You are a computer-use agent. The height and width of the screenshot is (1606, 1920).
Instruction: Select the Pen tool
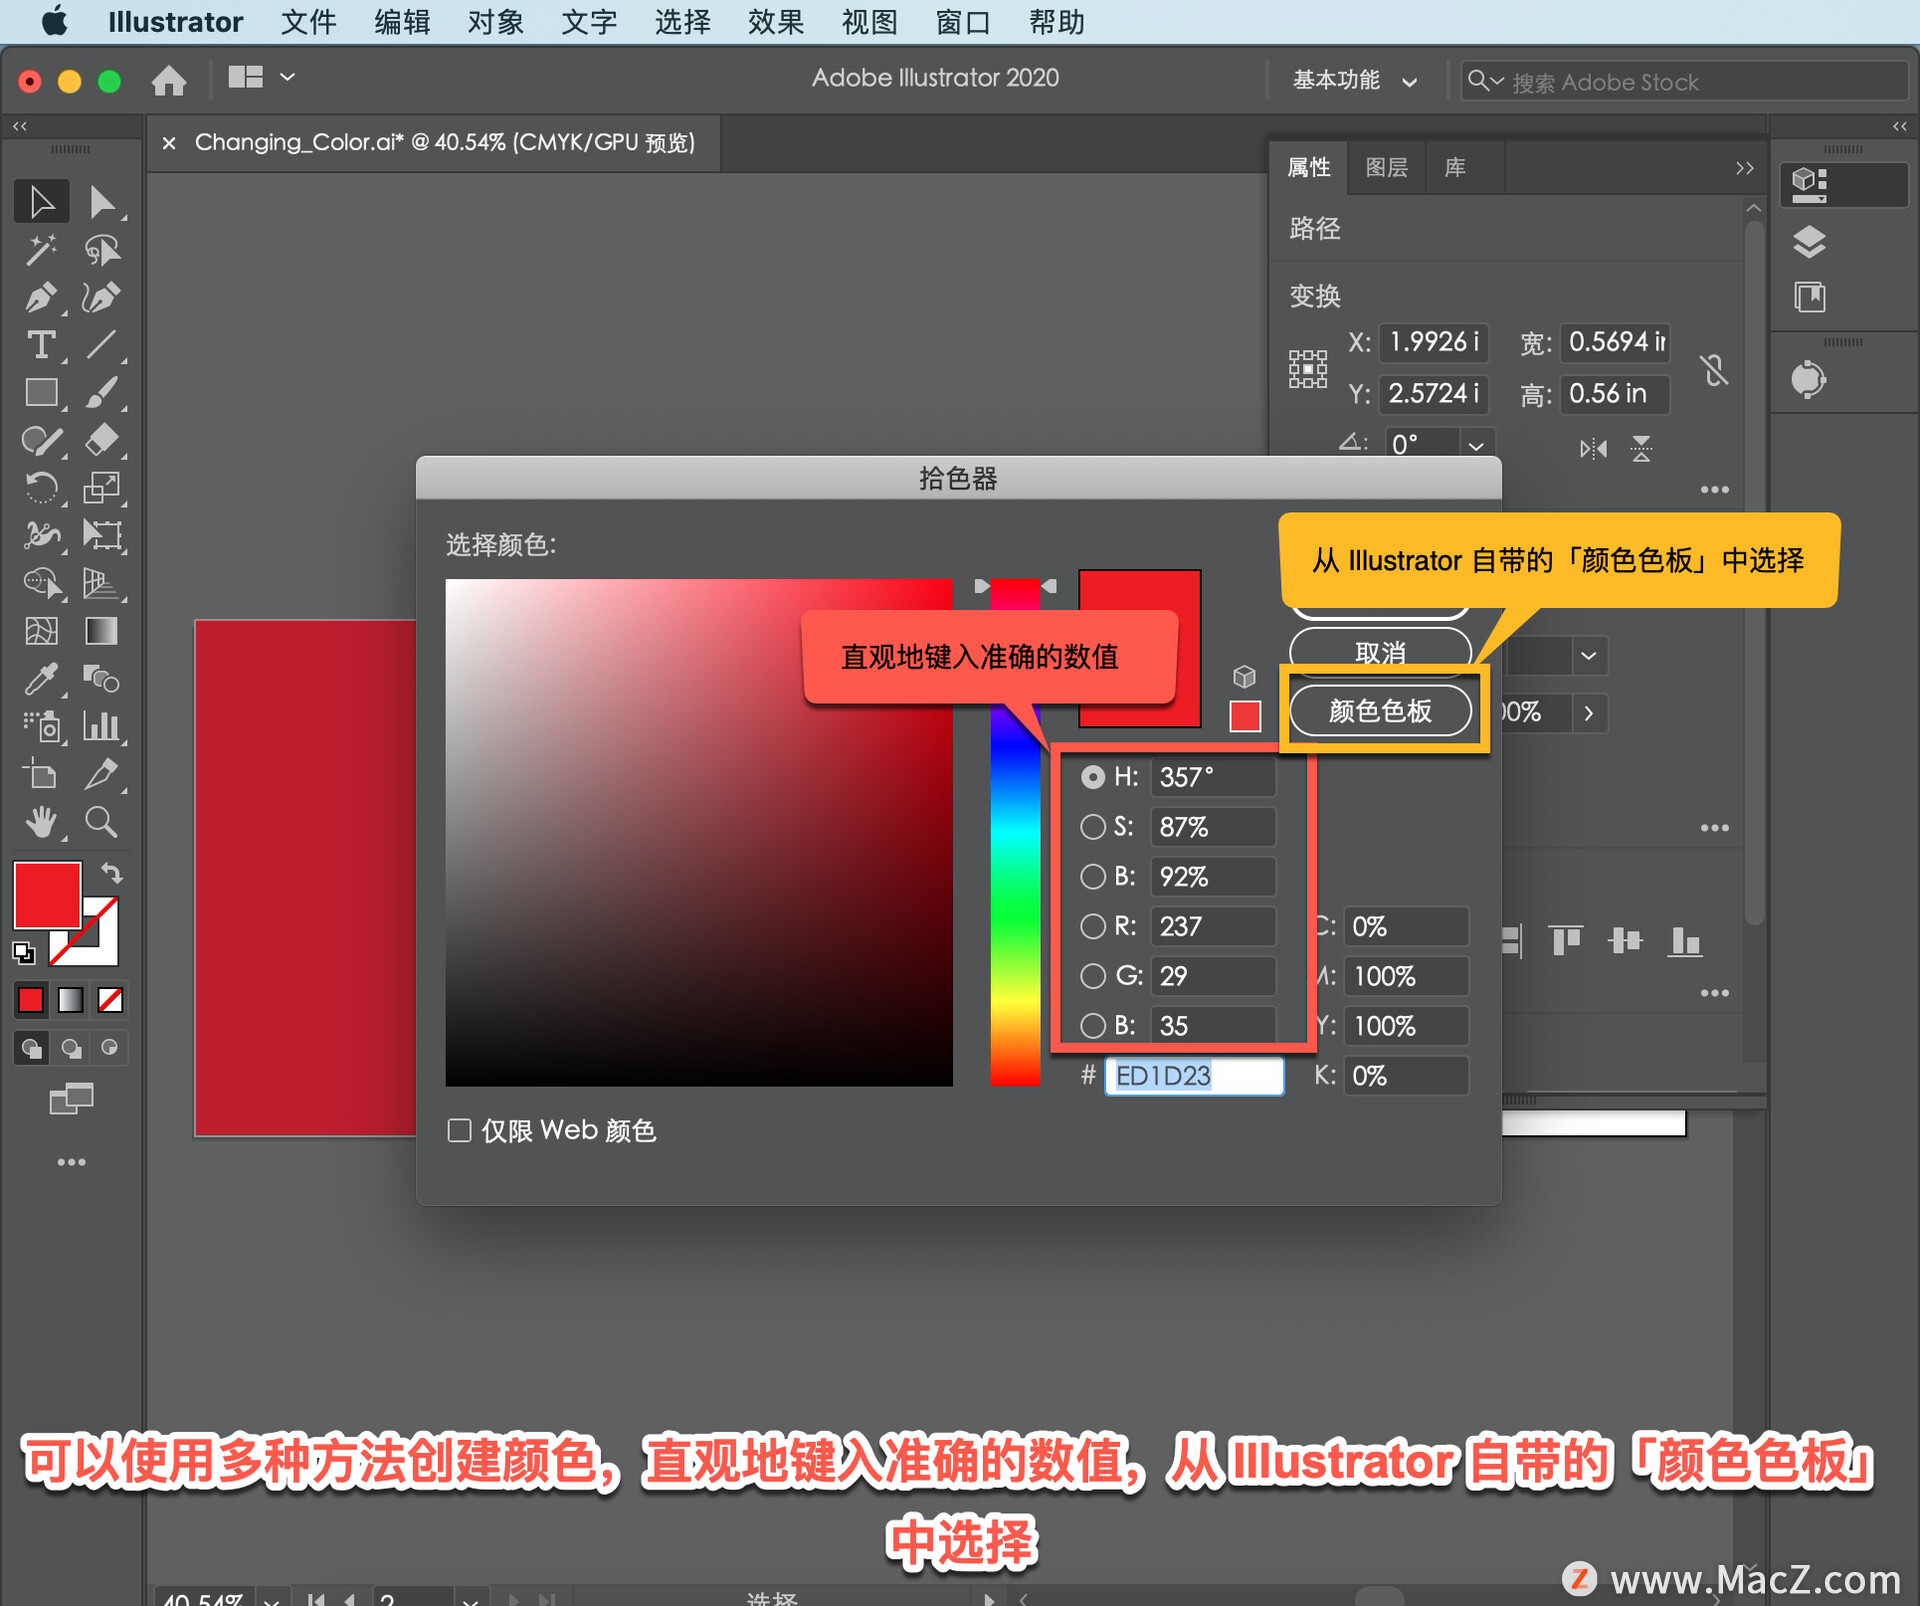pyautogui.click(x=40, y=297)
